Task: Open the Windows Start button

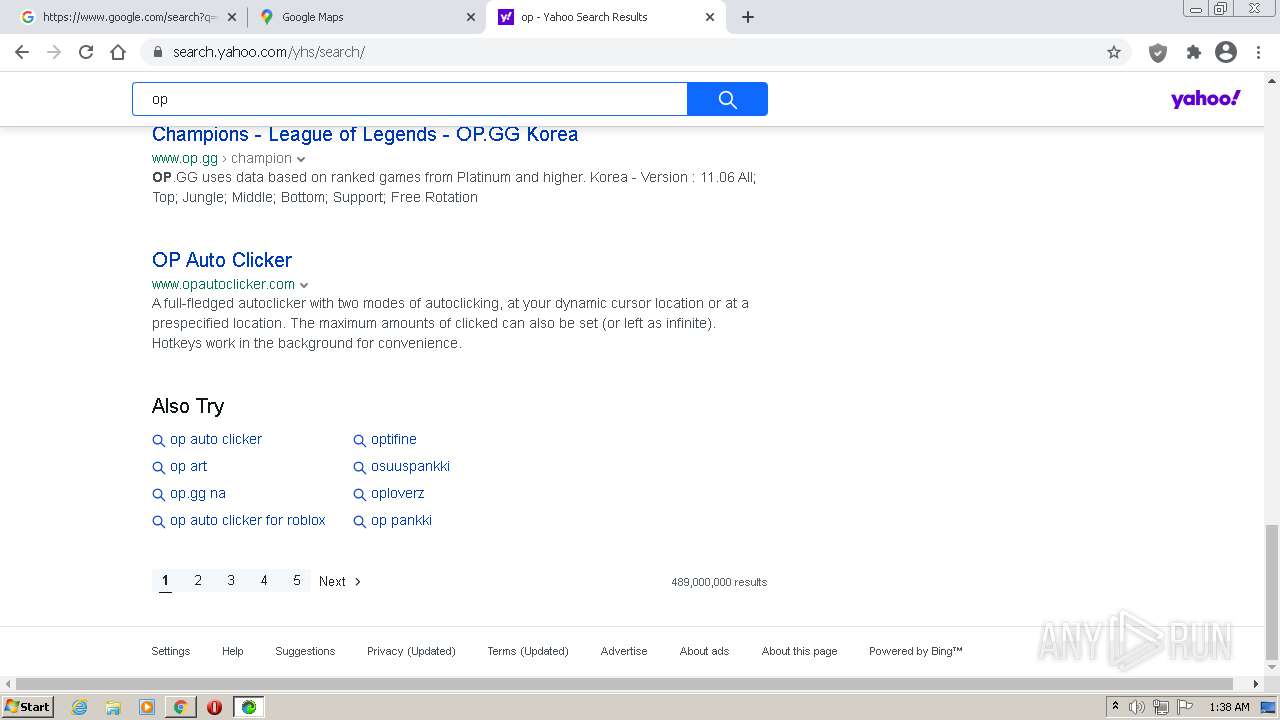Action: (x=28, y=707)
